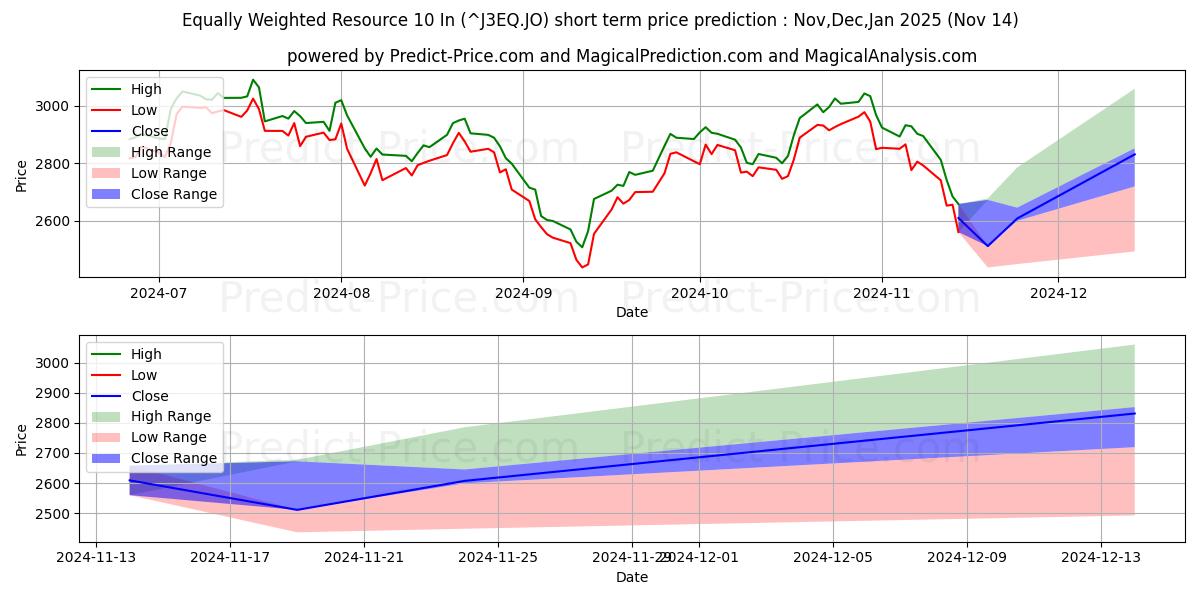Viewport: 1200px width, 600px height.
Task: Click the 2600 price tick on top chart
Action: [x=52, y=221]
